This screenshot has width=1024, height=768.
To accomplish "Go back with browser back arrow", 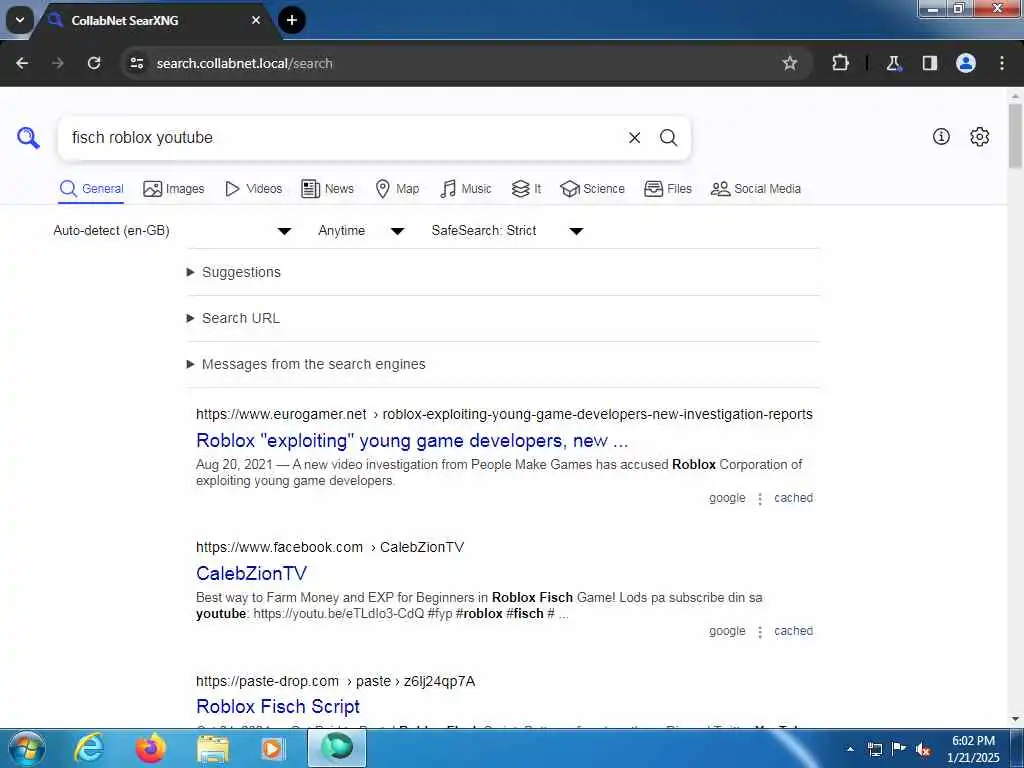I will [22, 63].
